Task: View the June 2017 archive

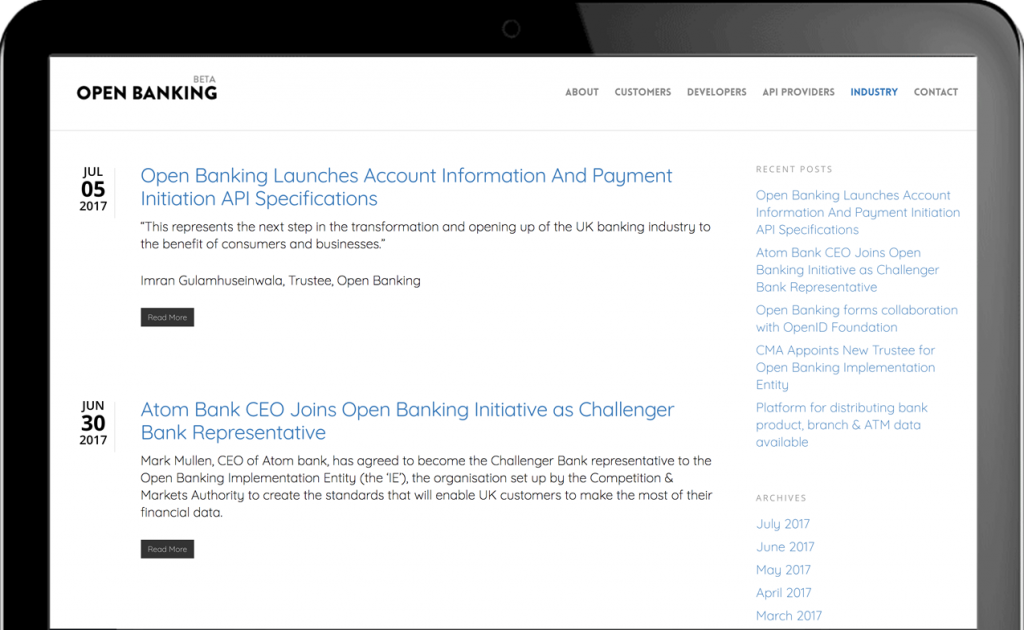Action: click(785, 547)
